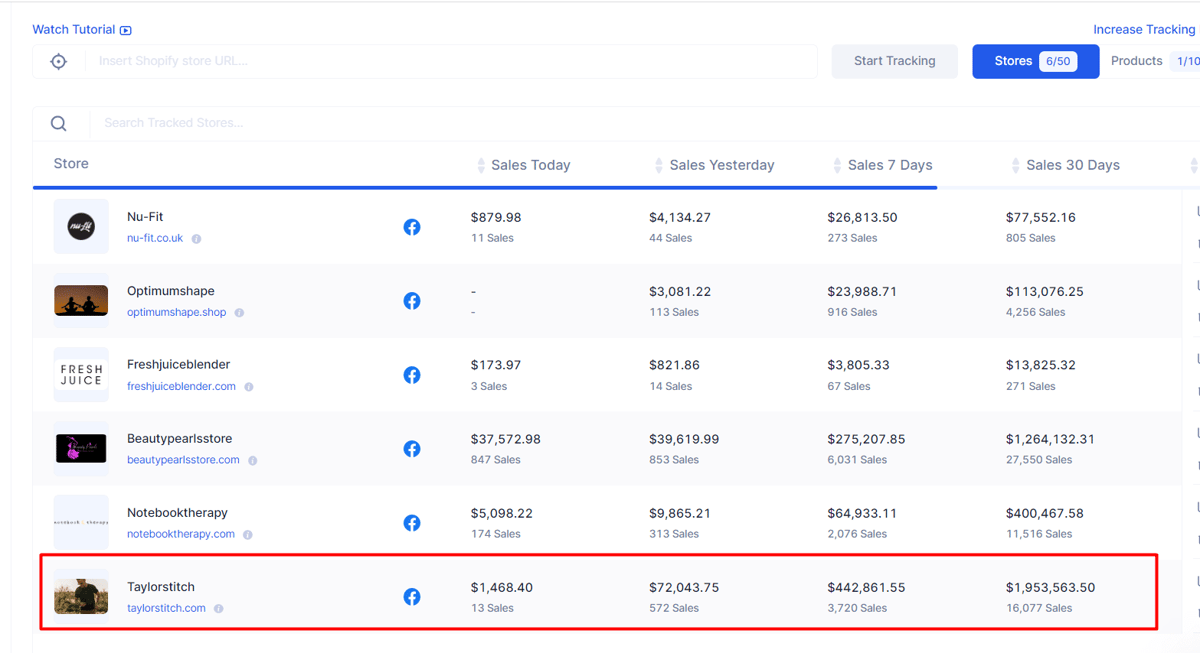The image size is (1200, 653).
Task: Click the Notebooktherapy logo thumbnail
Action: (81, 523)
